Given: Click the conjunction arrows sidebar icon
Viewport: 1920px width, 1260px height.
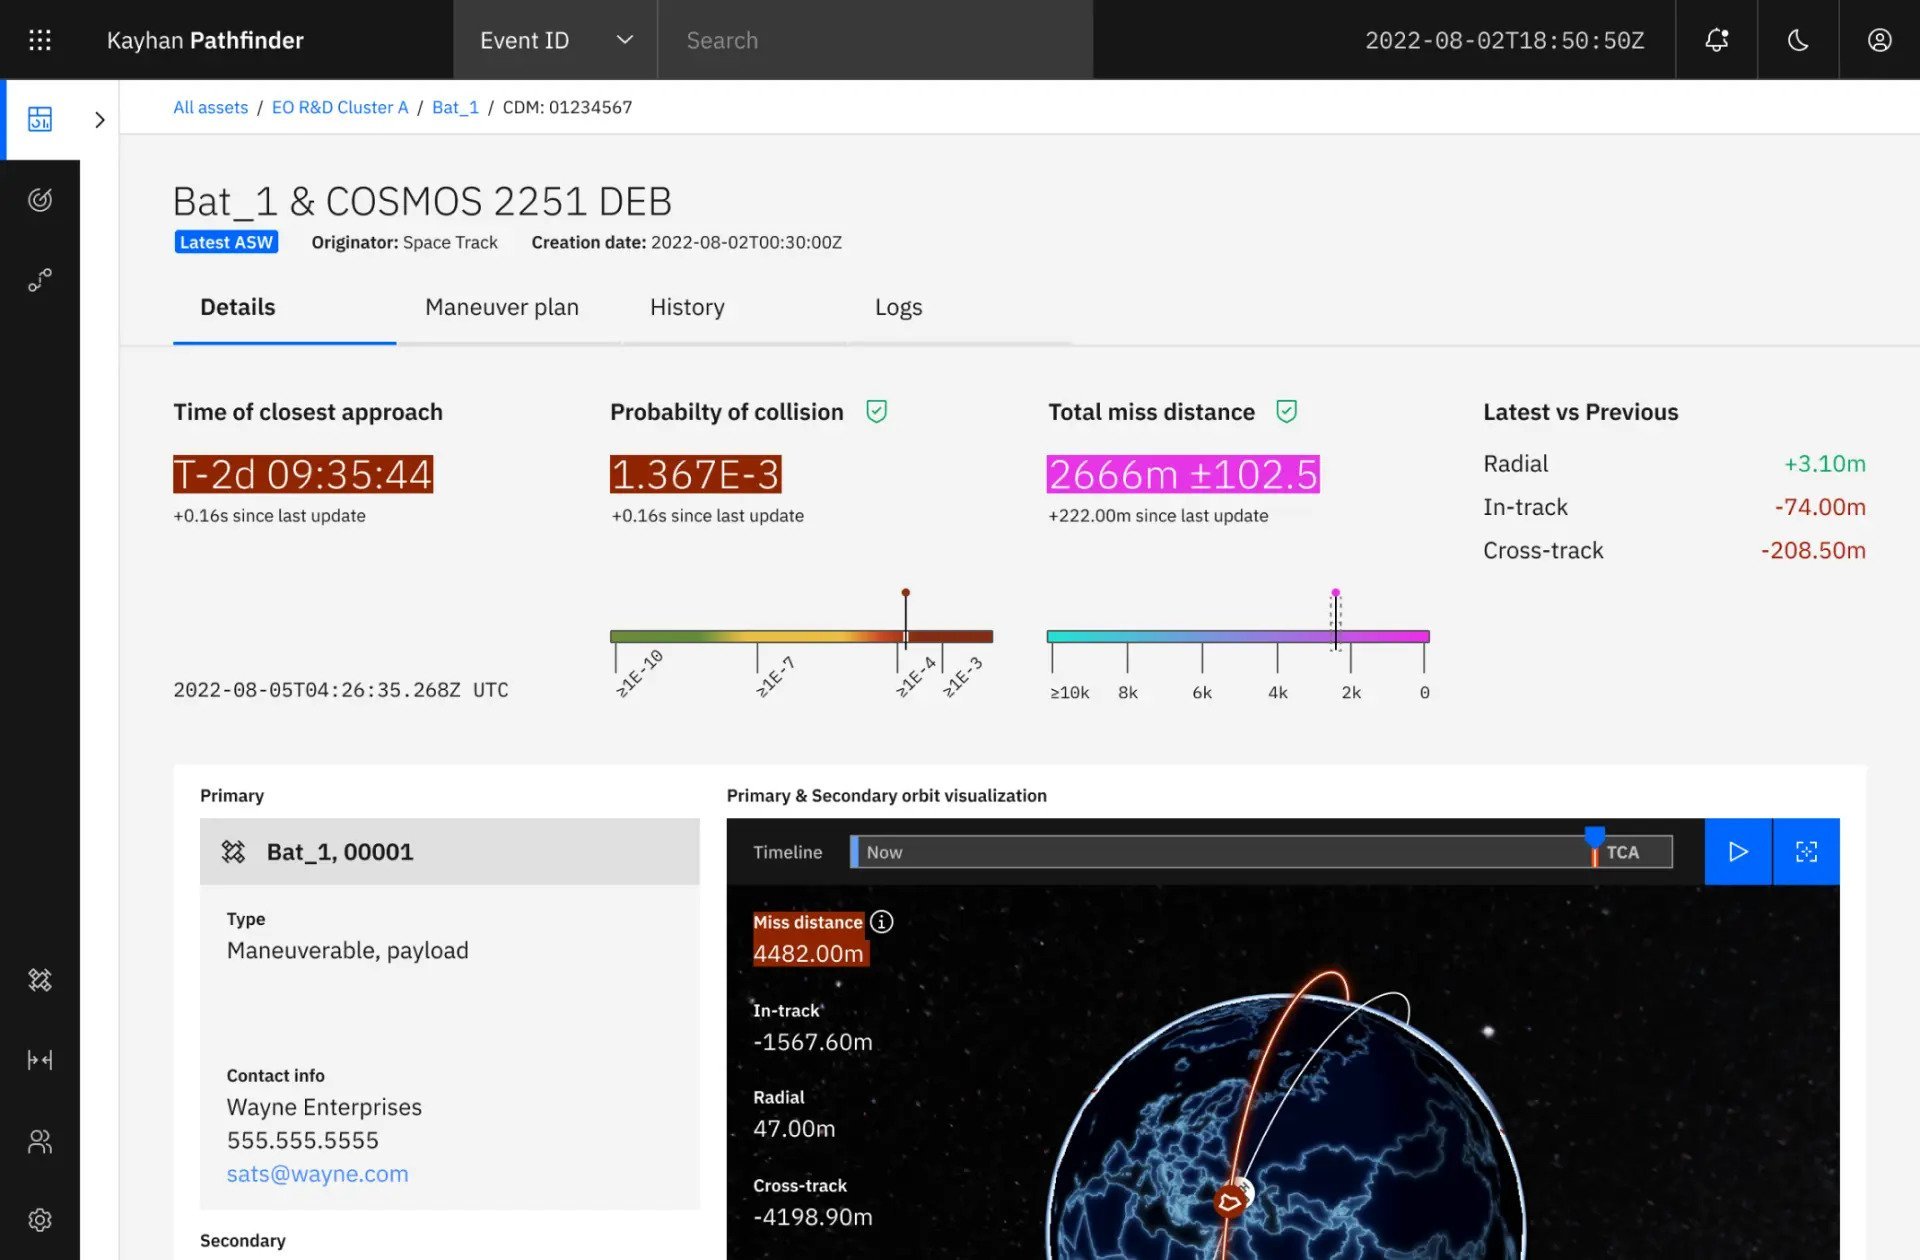Looking at the screenshot, I should (40, 1060).
